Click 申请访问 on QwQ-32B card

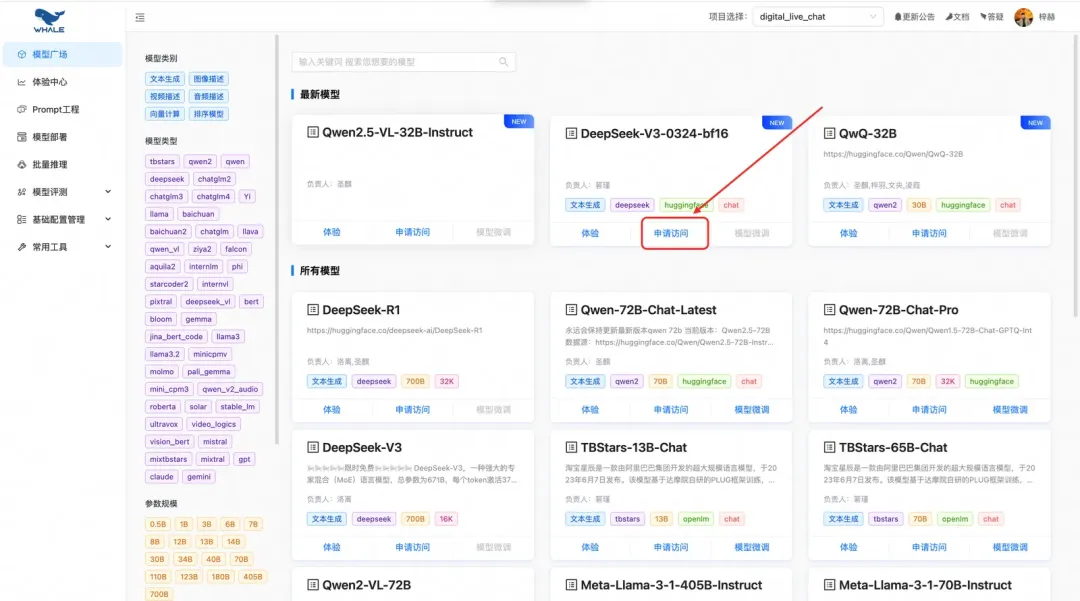click(x=929, y=233)
